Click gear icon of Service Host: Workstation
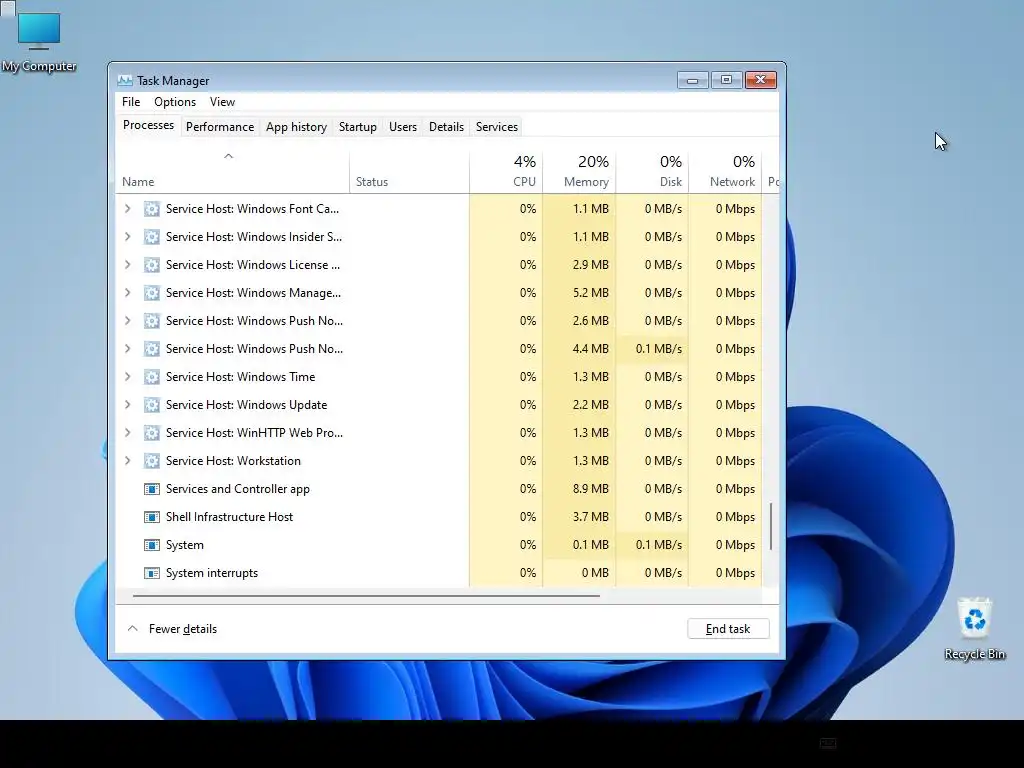 click(x=152, y=461)
